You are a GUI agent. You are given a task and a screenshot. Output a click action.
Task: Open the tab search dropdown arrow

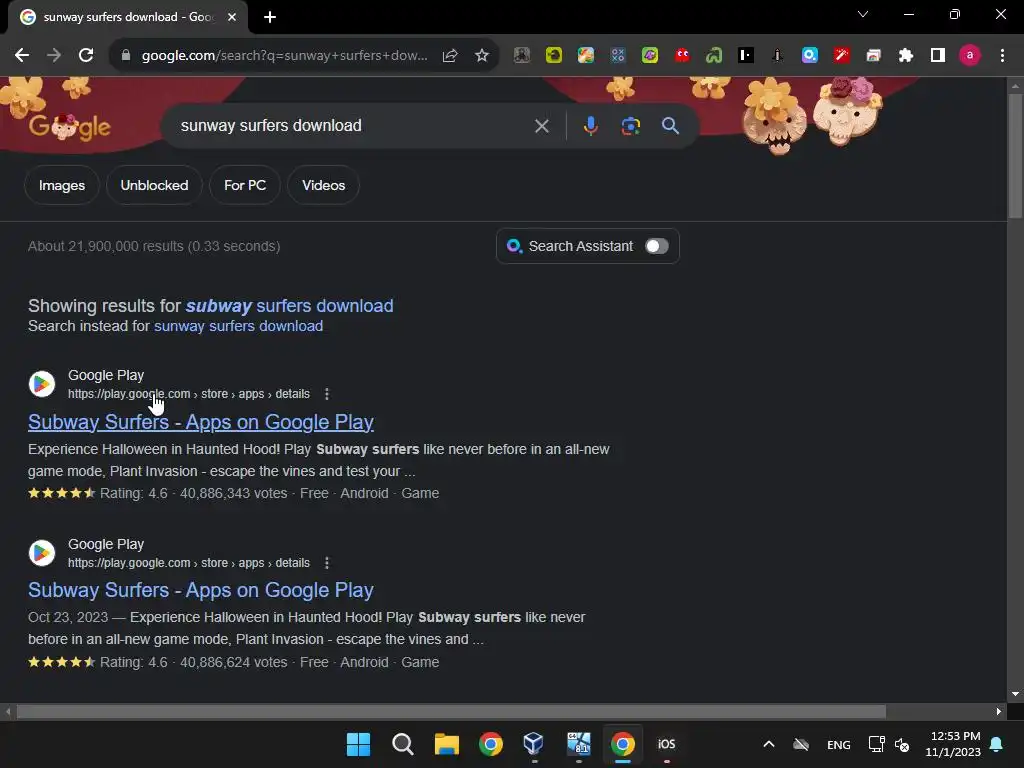tap(863, 14)
